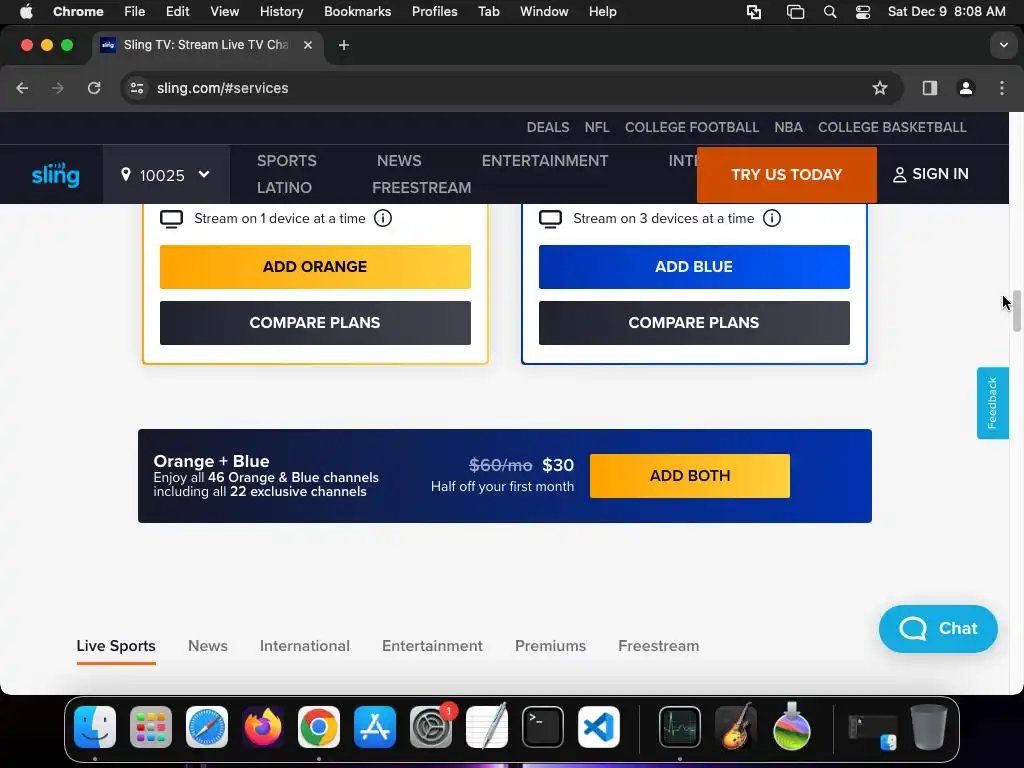Click the Add Both button
This screenshot has height=768, width=1024.
(x=690, y=476)
